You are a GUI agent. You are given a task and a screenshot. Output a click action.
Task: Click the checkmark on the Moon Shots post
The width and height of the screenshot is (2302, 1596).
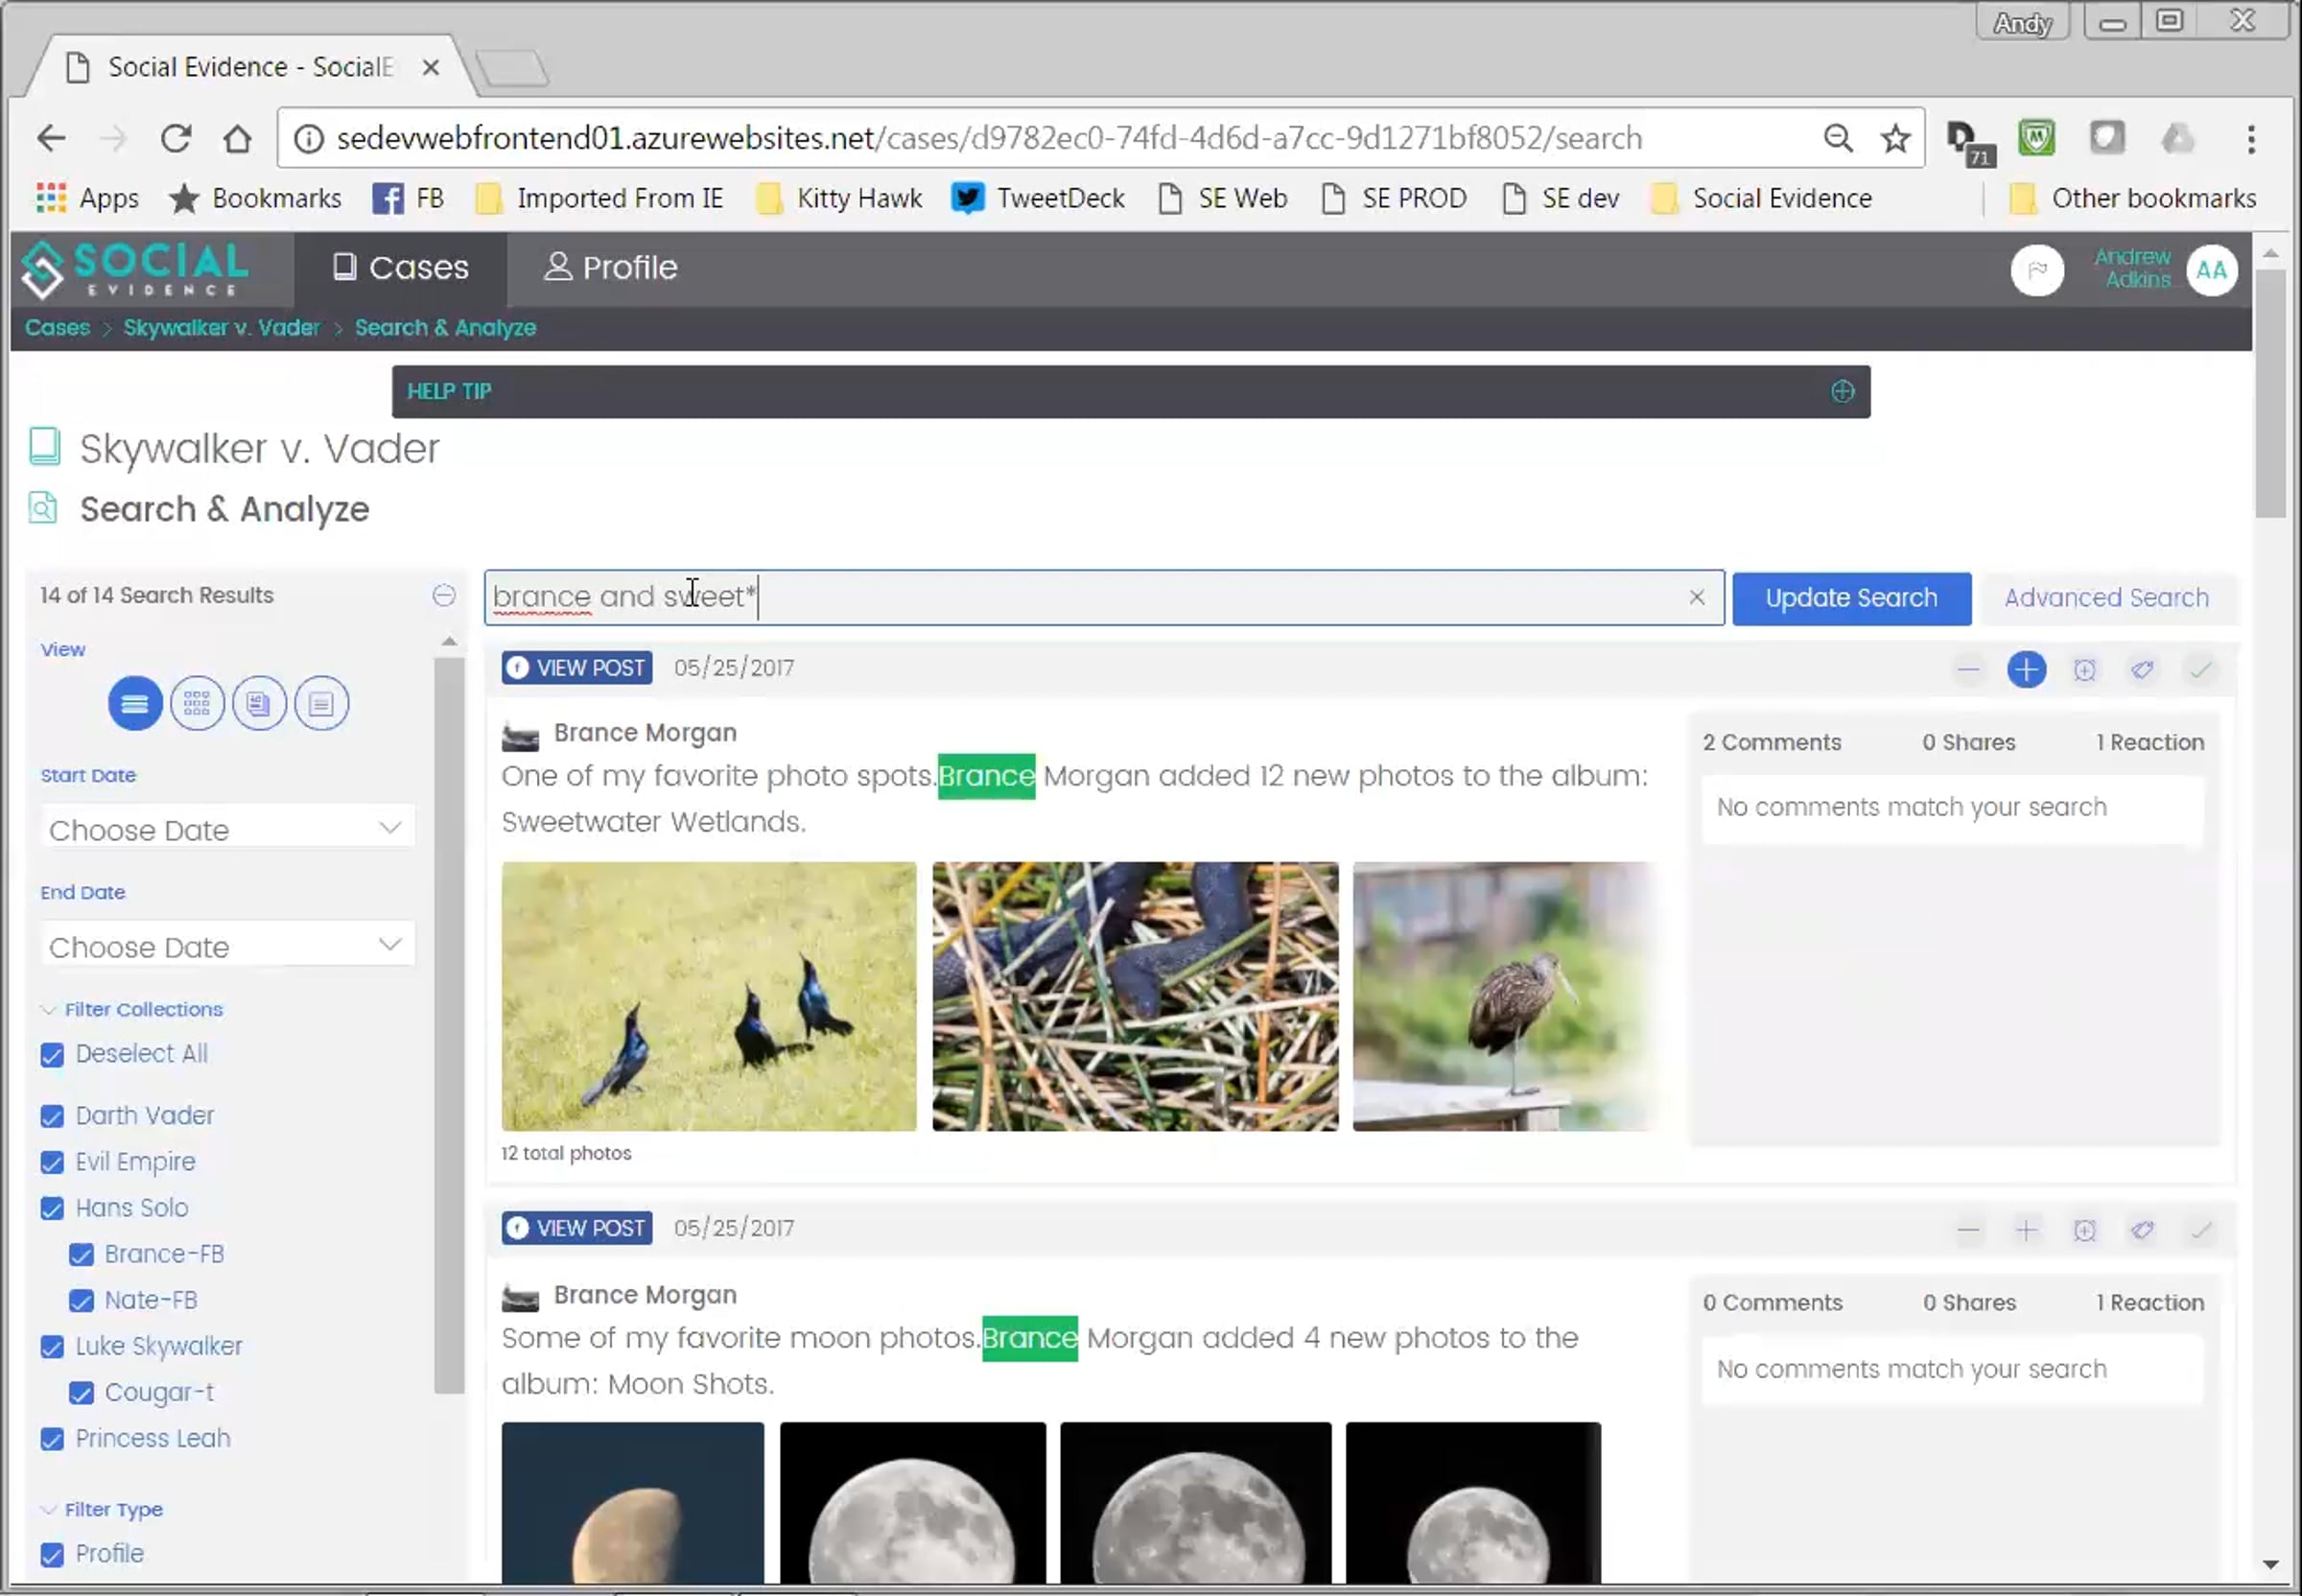(x=2200, y=1231)
